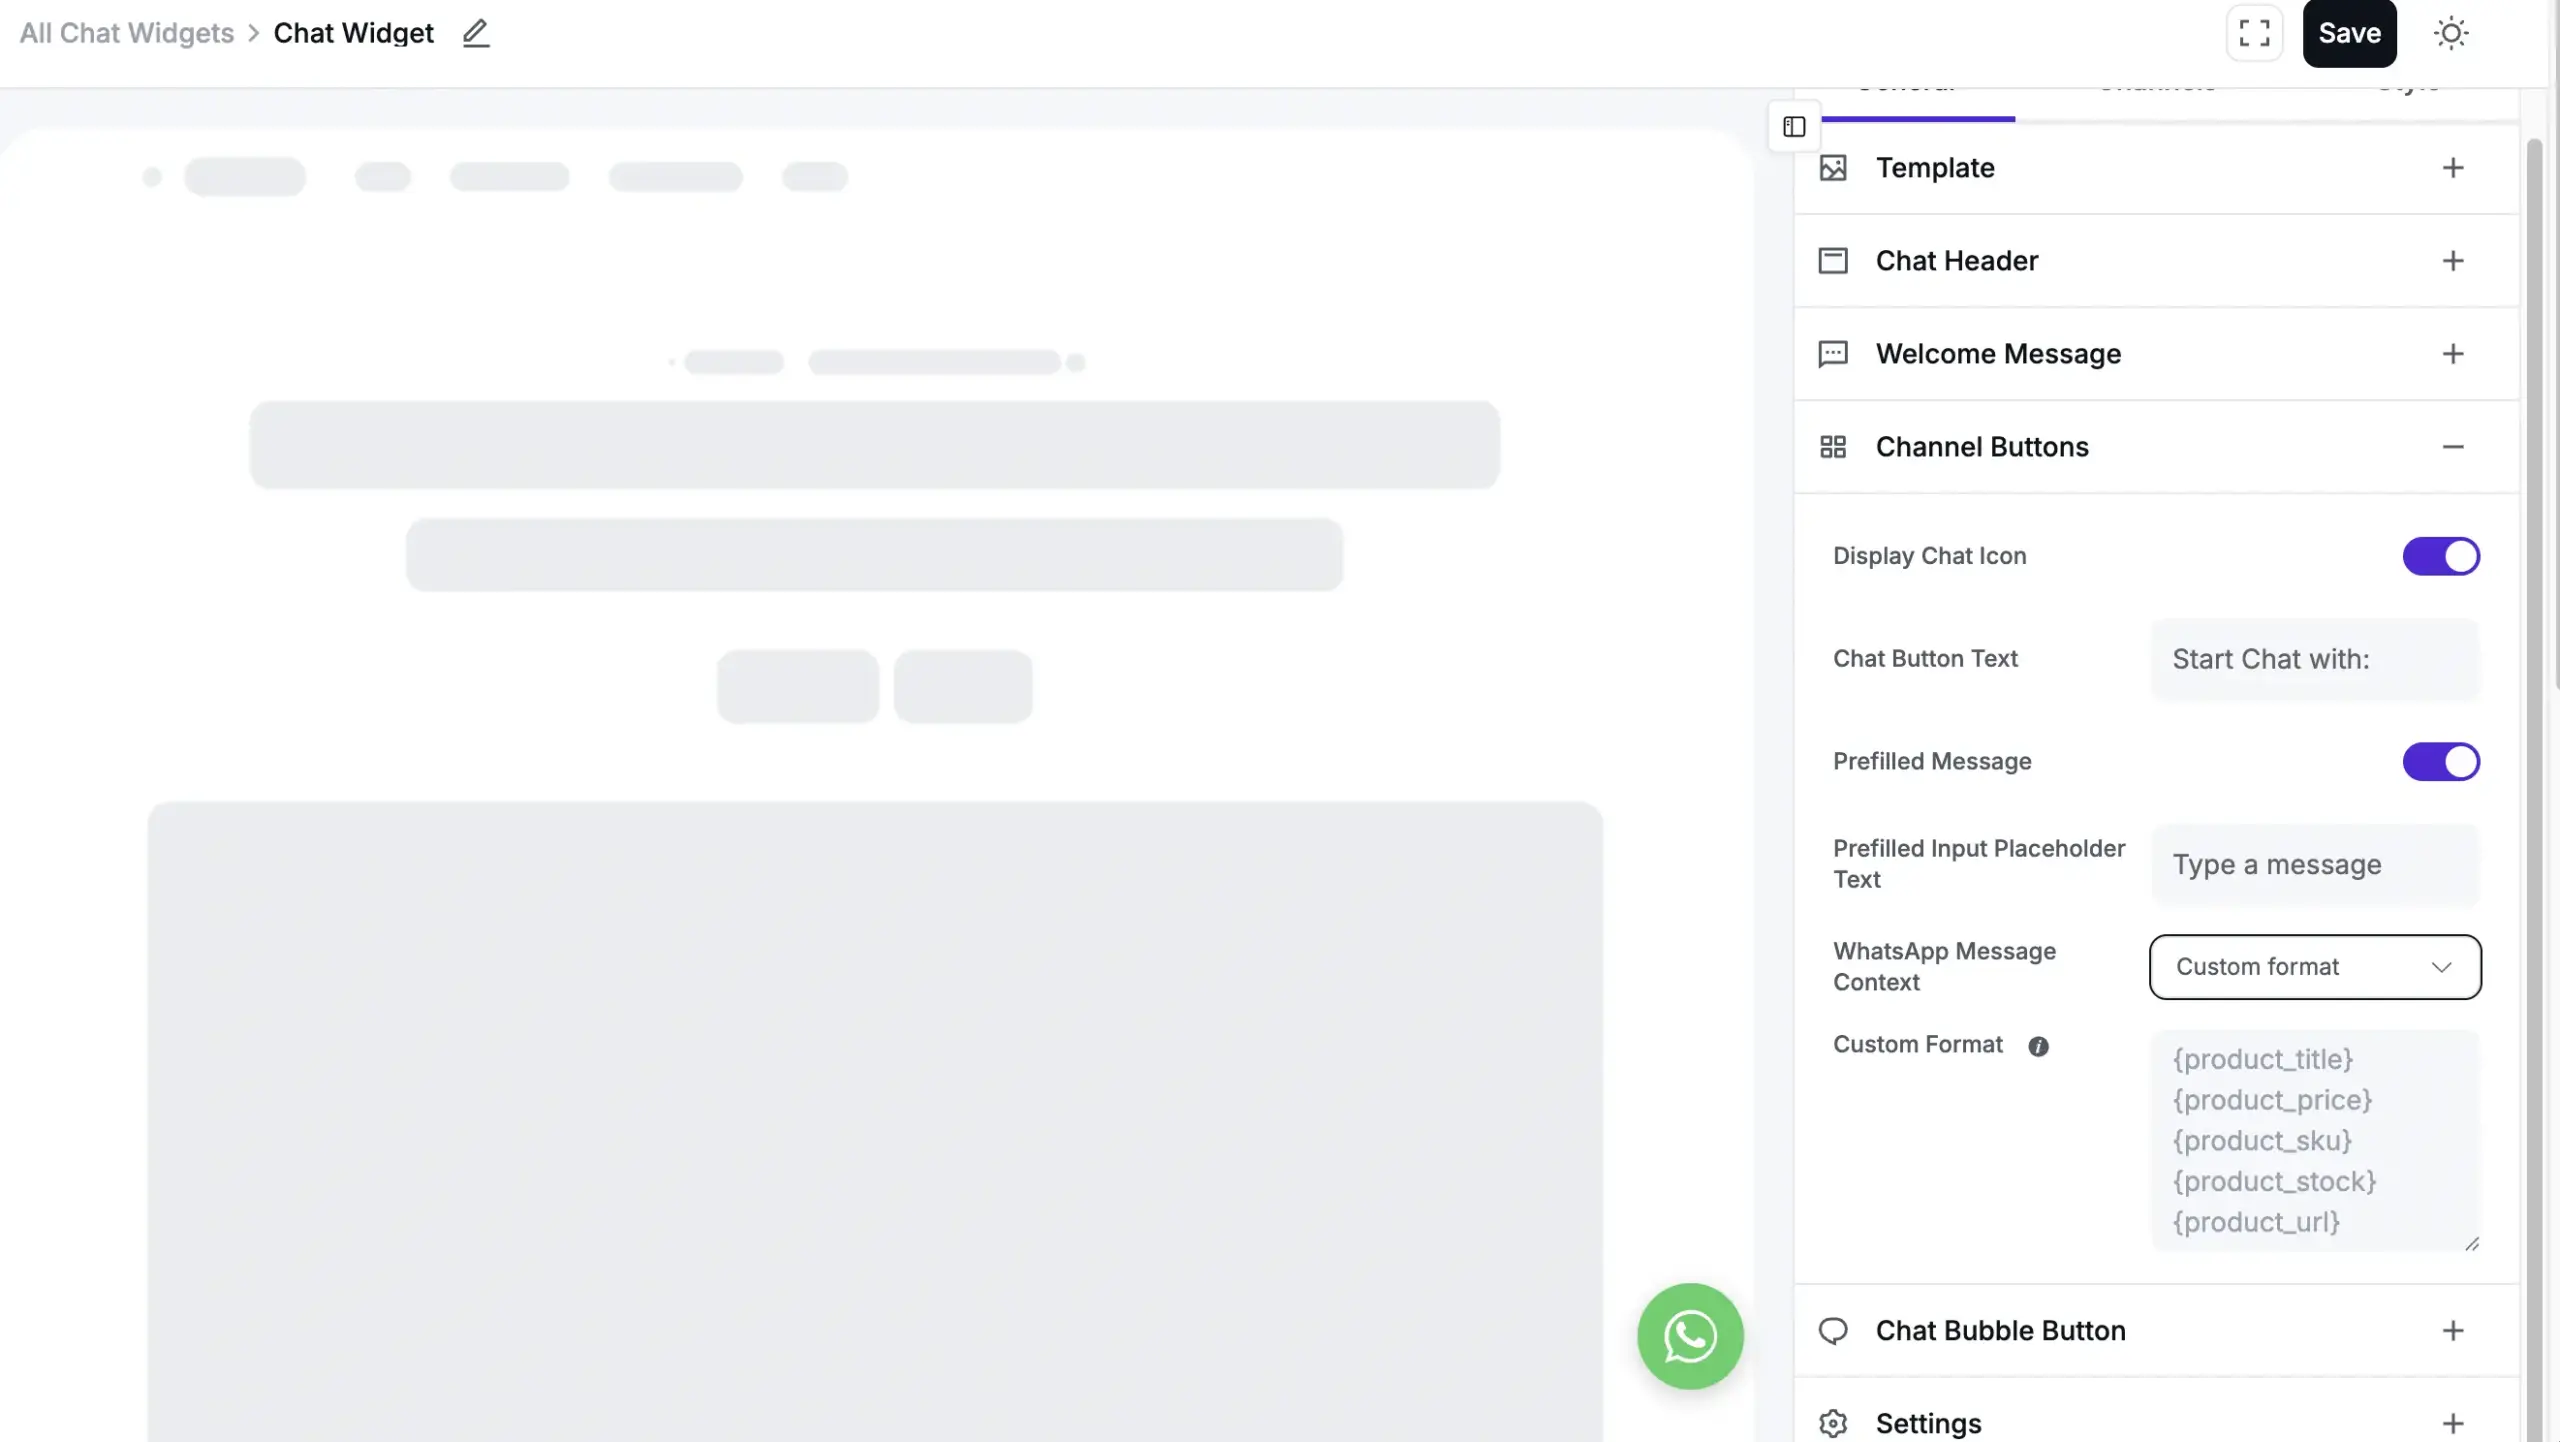Click the Custom Format label

coord(1917,1045)
